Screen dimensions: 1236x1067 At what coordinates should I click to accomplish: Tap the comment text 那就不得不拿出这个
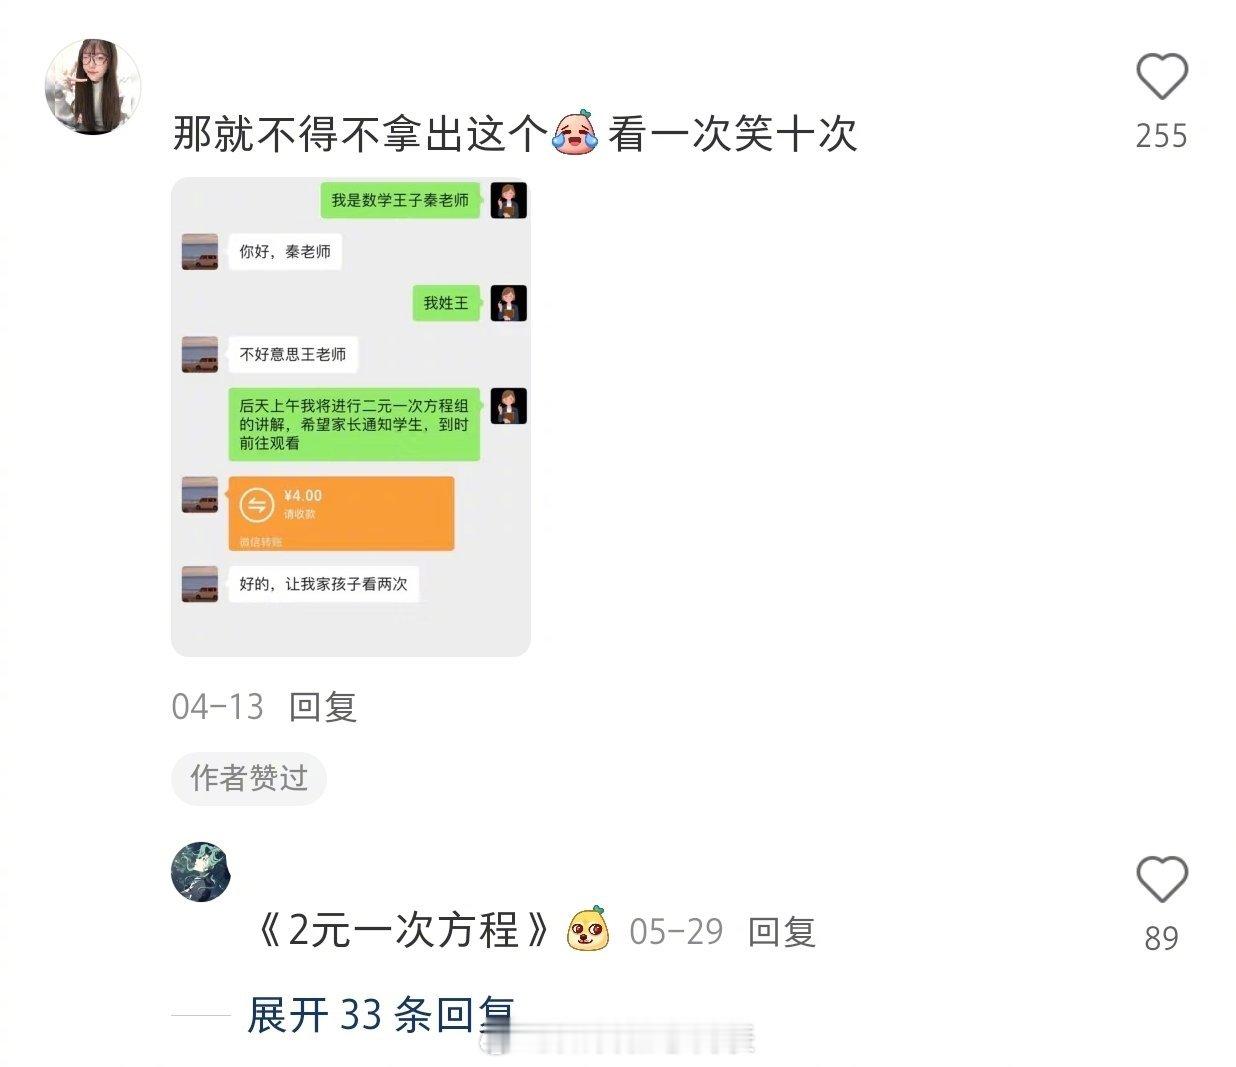360,133
